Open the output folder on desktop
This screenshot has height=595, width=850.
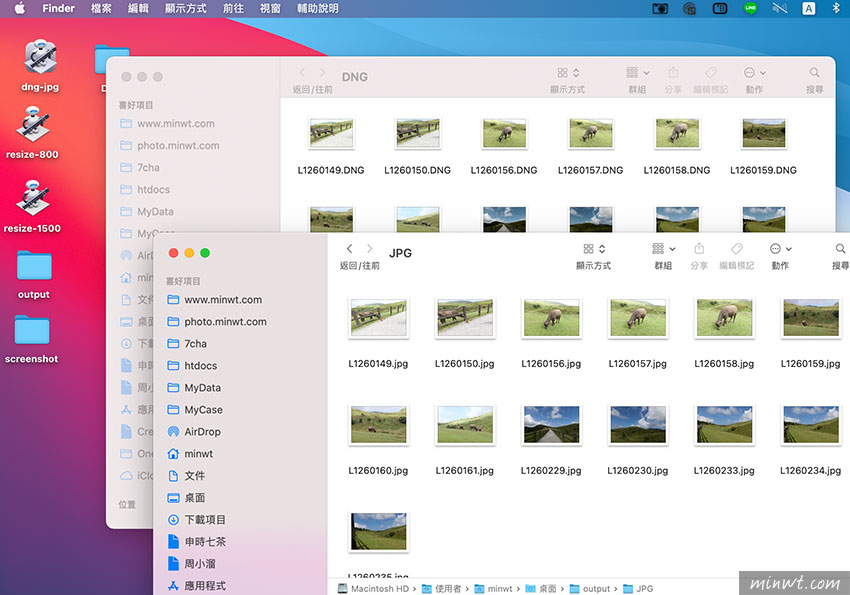click(34, 266)
